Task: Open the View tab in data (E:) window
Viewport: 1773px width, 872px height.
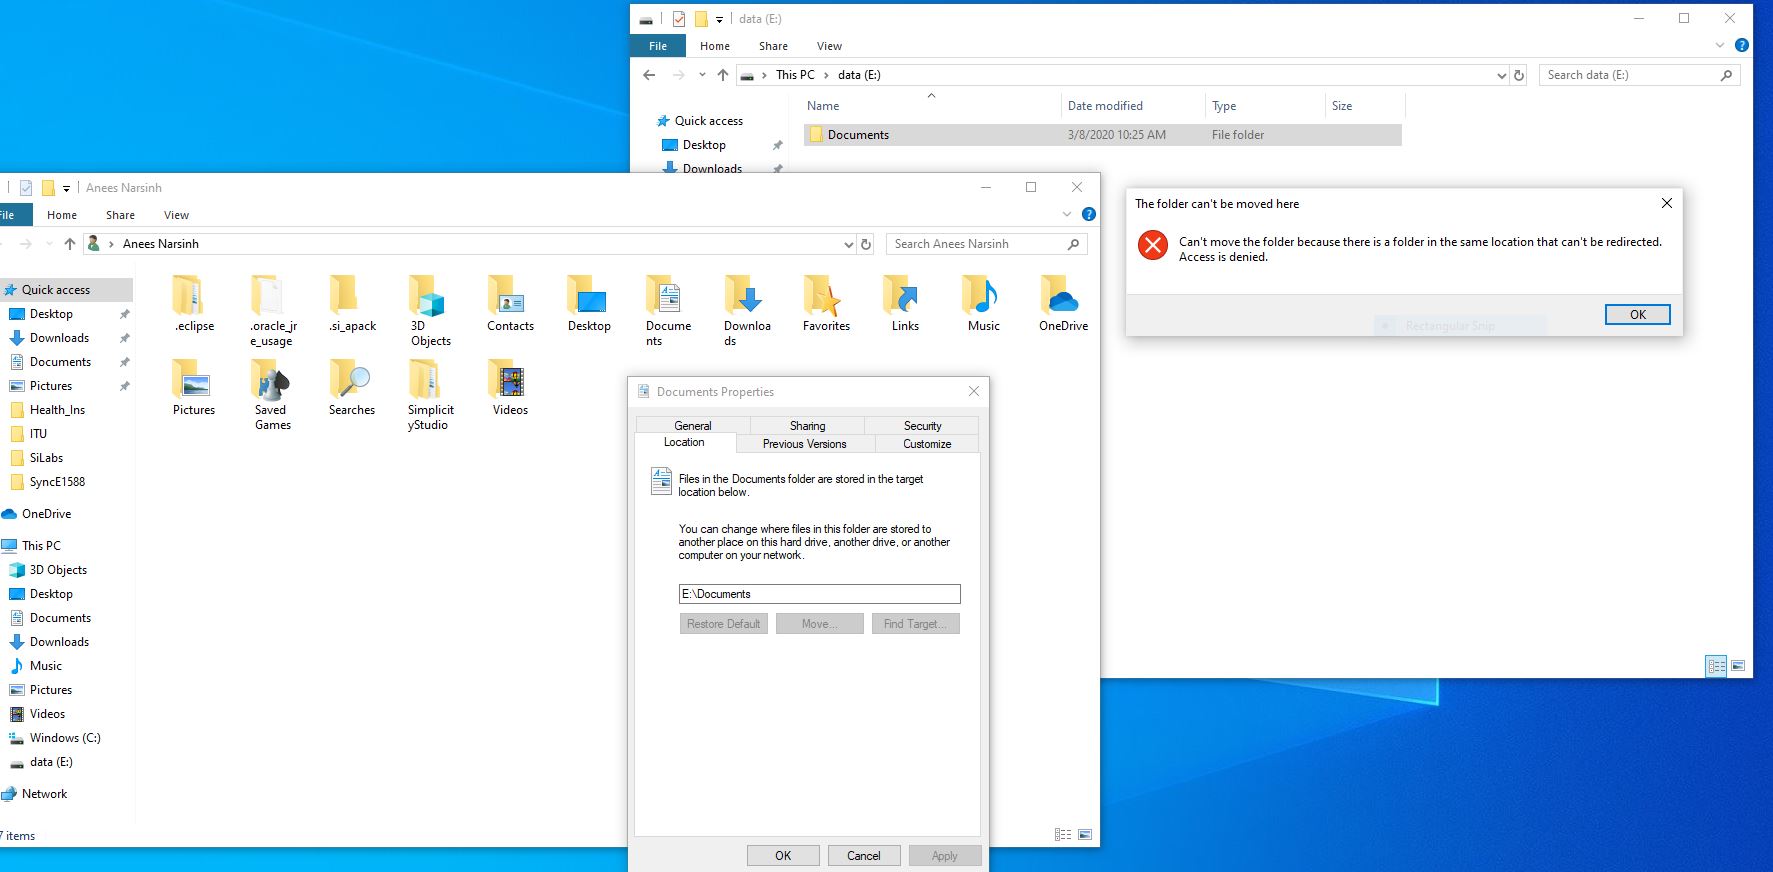Action: tap(829, 46)
